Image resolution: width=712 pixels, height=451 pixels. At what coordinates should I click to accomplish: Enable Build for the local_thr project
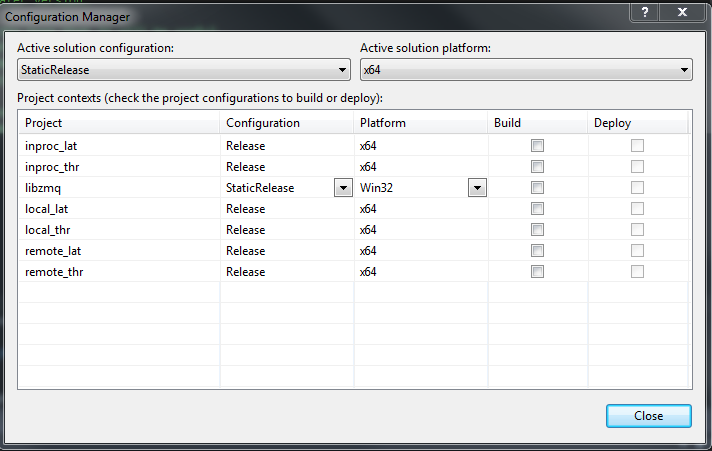click(537, 230)
